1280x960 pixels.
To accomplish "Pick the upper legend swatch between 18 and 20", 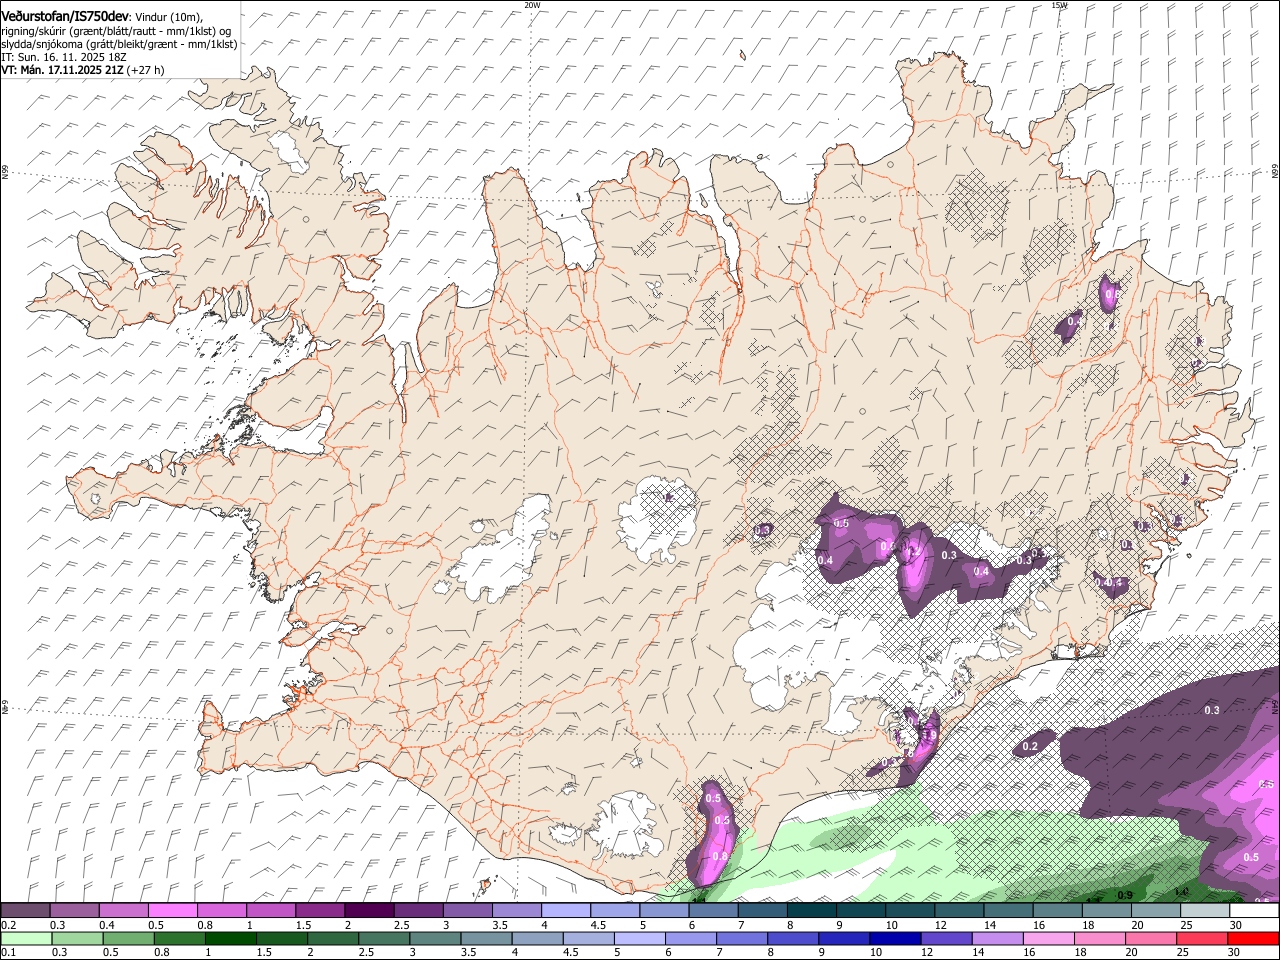I will (x=1106, y=911).
